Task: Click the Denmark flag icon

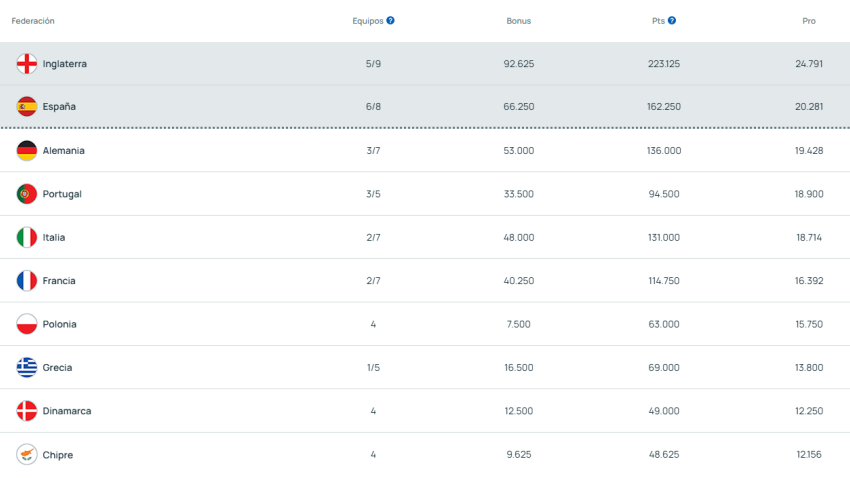Action: pyautogui.click(x=27, y=411)
